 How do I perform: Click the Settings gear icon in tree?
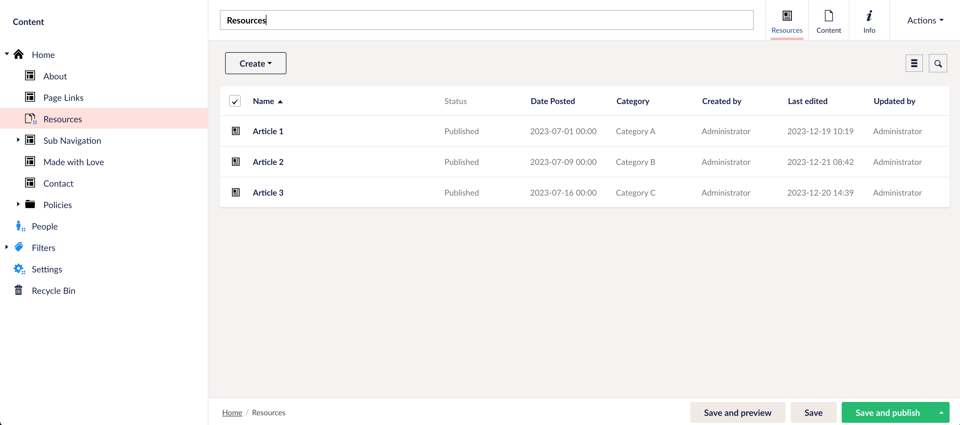tap(19, 269)
